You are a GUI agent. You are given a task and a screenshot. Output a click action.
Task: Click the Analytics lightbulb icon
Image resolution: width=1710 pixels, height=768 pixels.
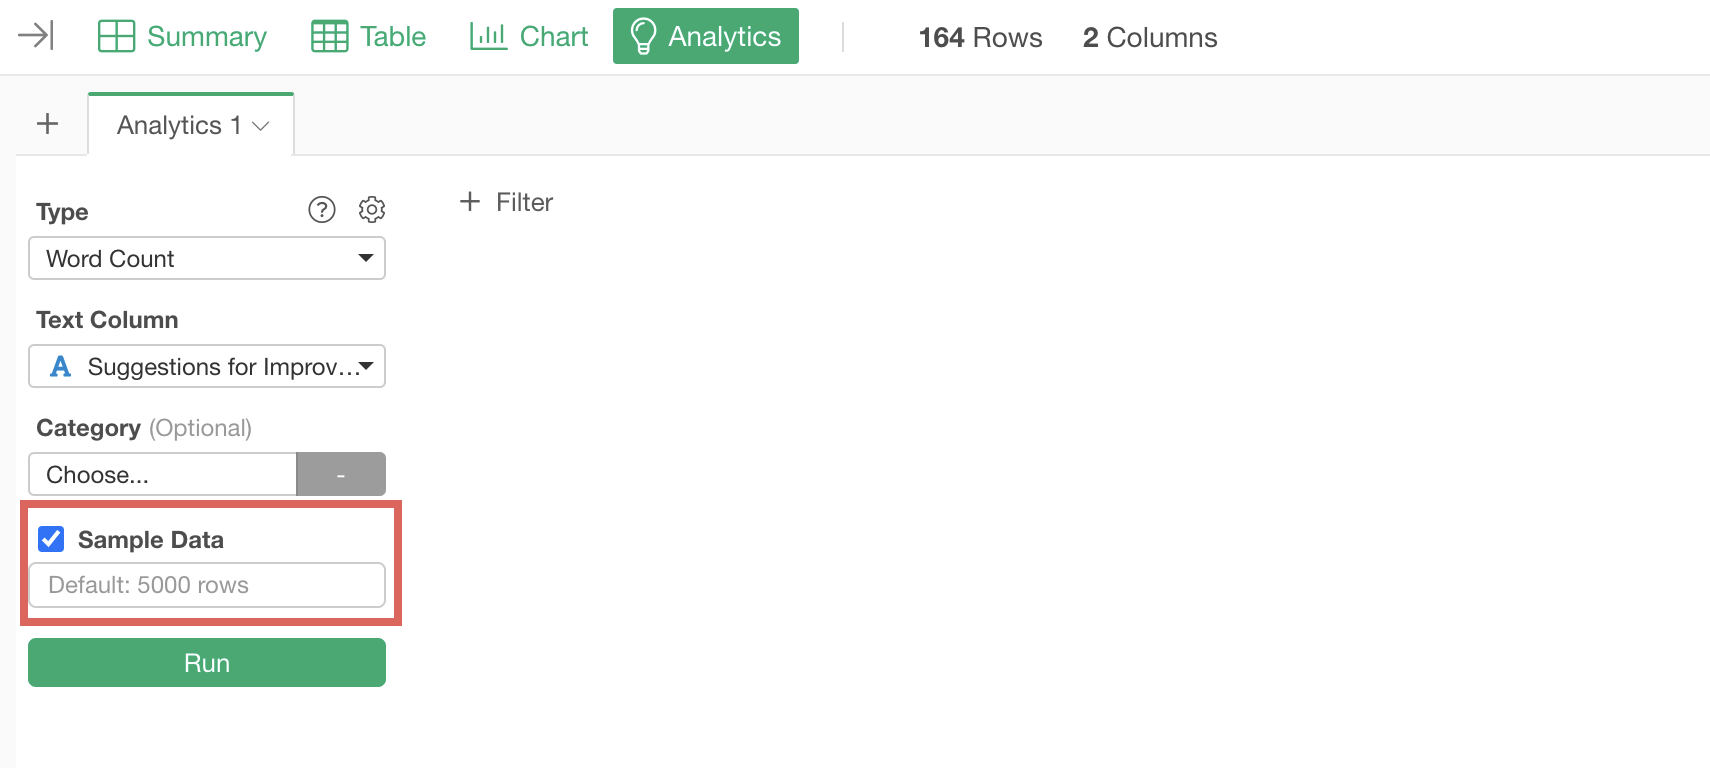(643, 36)
